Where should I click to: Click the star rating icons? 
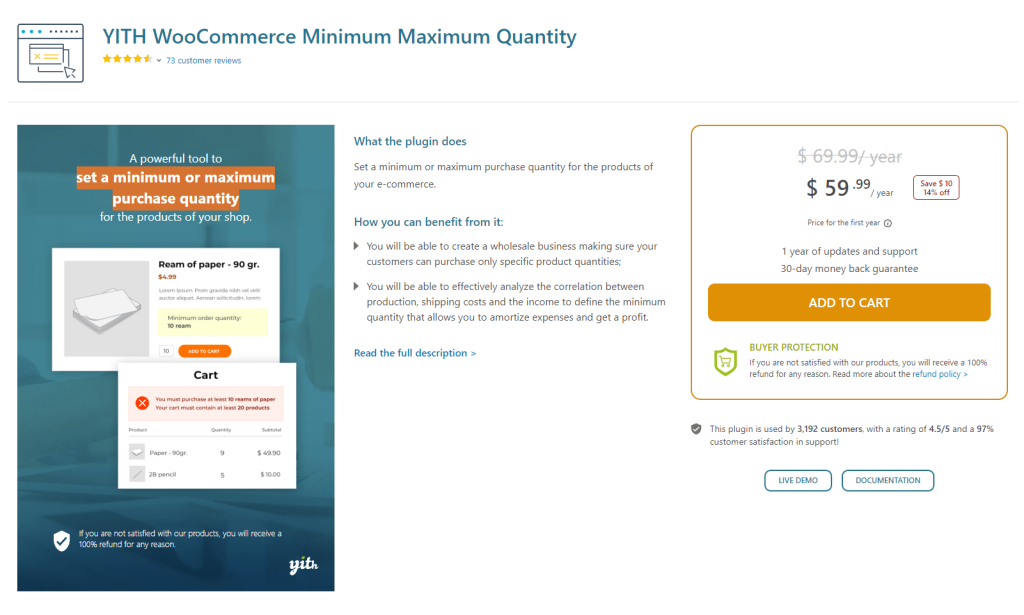click(x=128, y=59)
